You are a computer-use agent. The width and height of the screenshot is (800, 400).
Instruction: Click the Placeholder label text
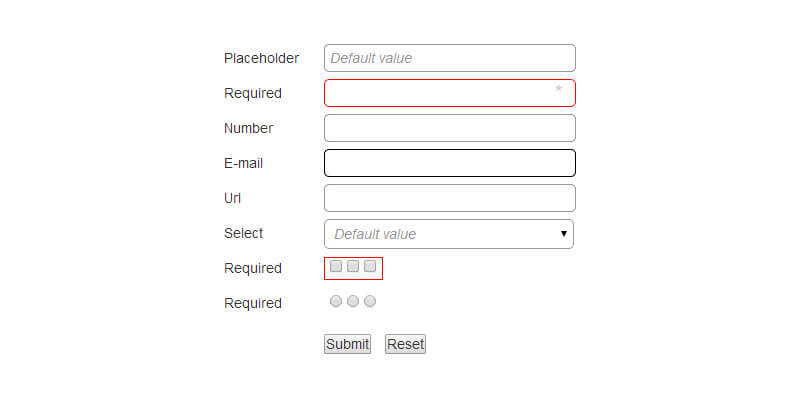pos(261,58)
